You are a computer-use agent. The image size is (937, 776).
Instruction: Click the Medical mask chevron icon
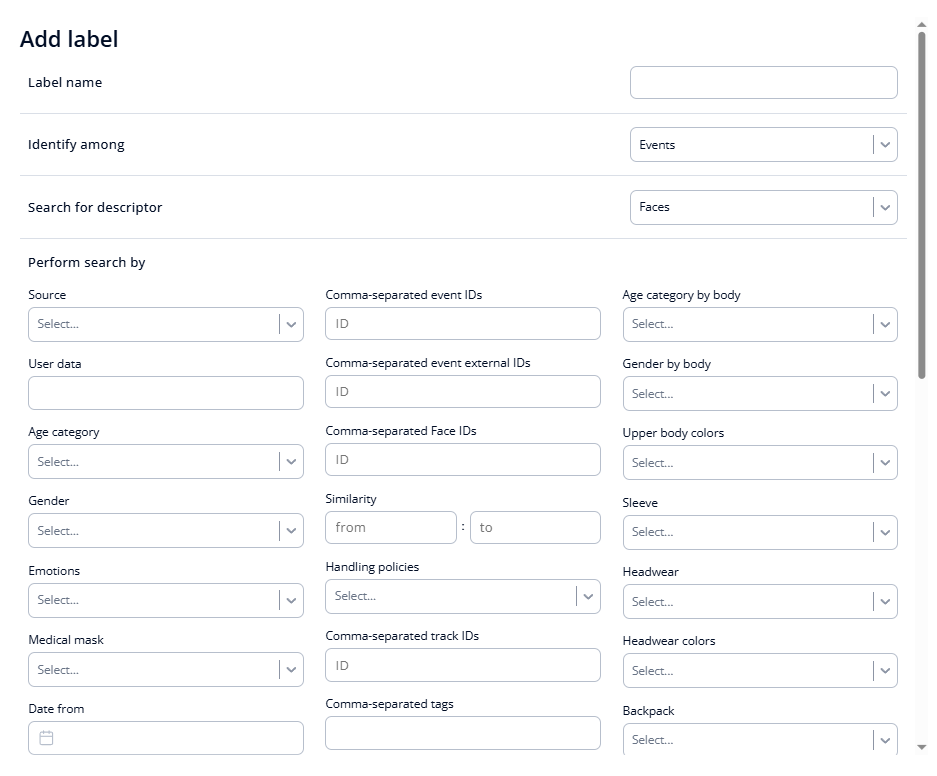[x=291, y=669]
